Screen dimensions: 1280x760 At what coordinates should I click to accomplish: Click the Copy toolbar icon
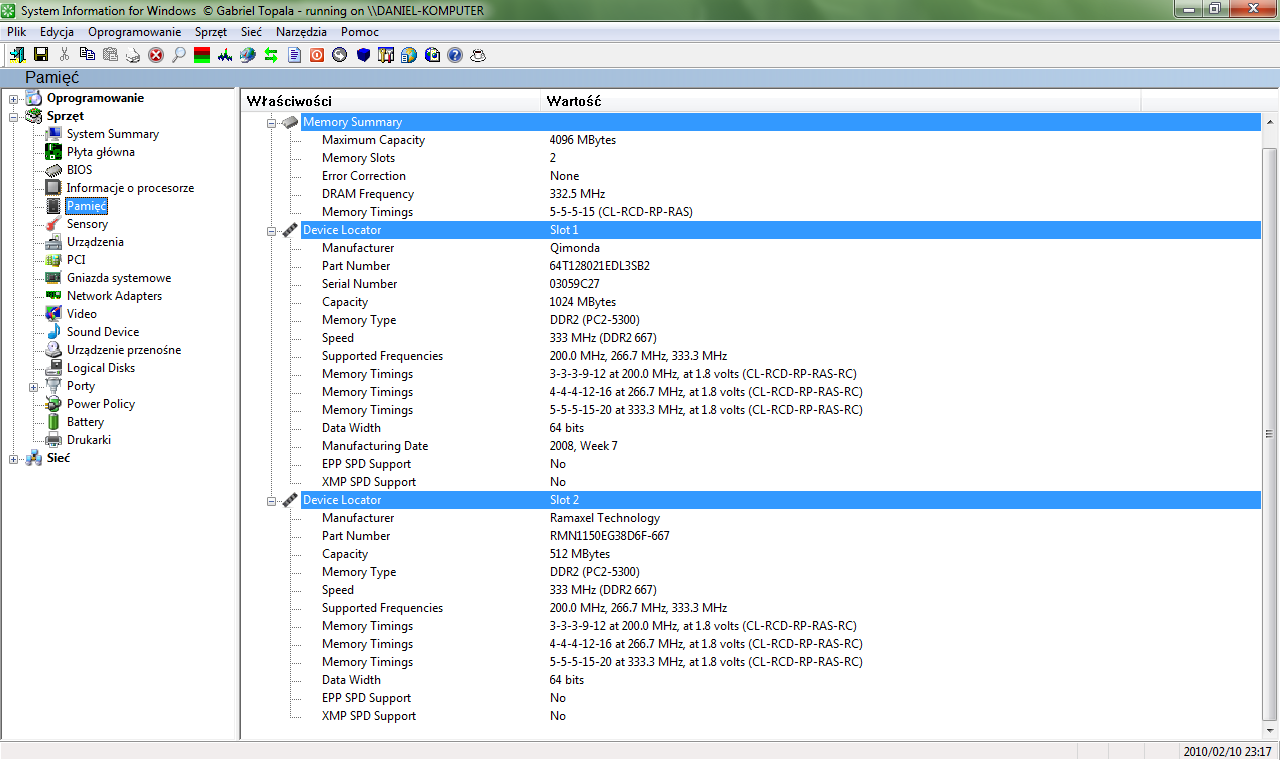click(x=87, y=55)
